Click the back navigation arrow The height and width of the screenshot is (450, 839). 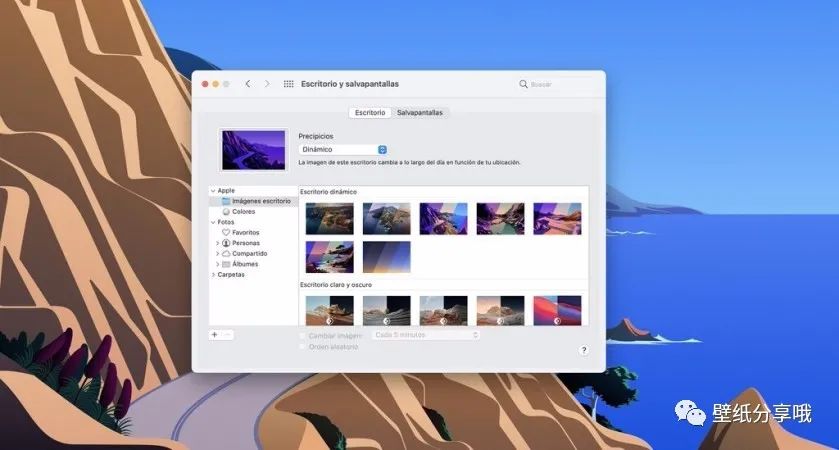(x=248, y=84)
